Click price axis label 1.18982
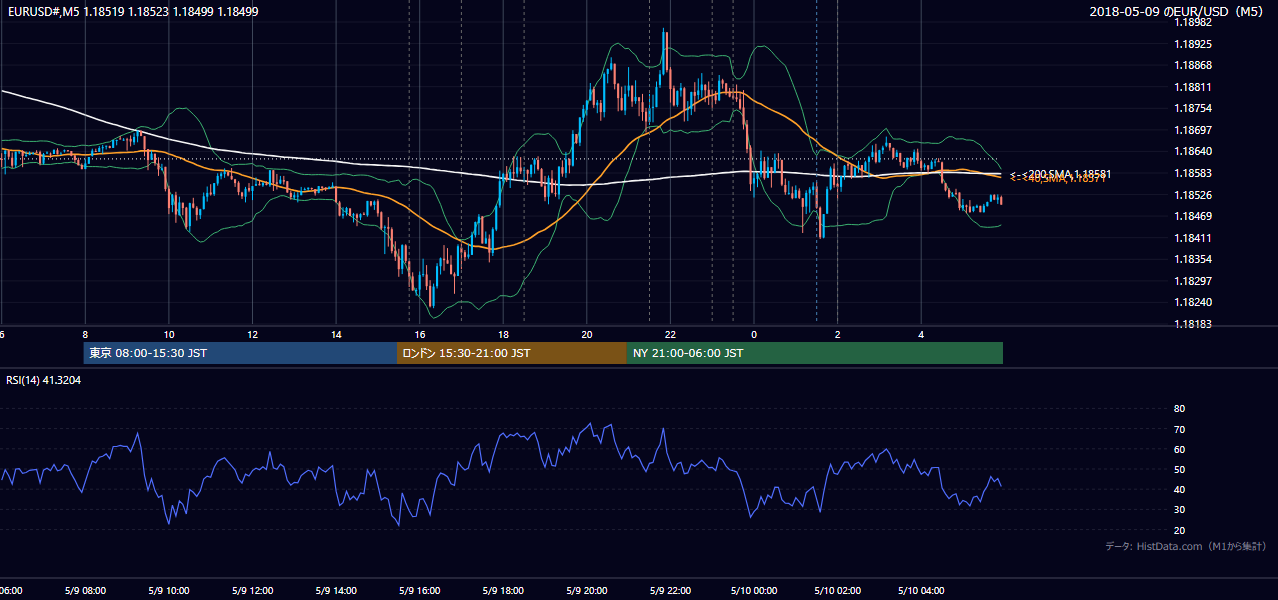The image size is (1278, 600). [x=1193, y=23]
